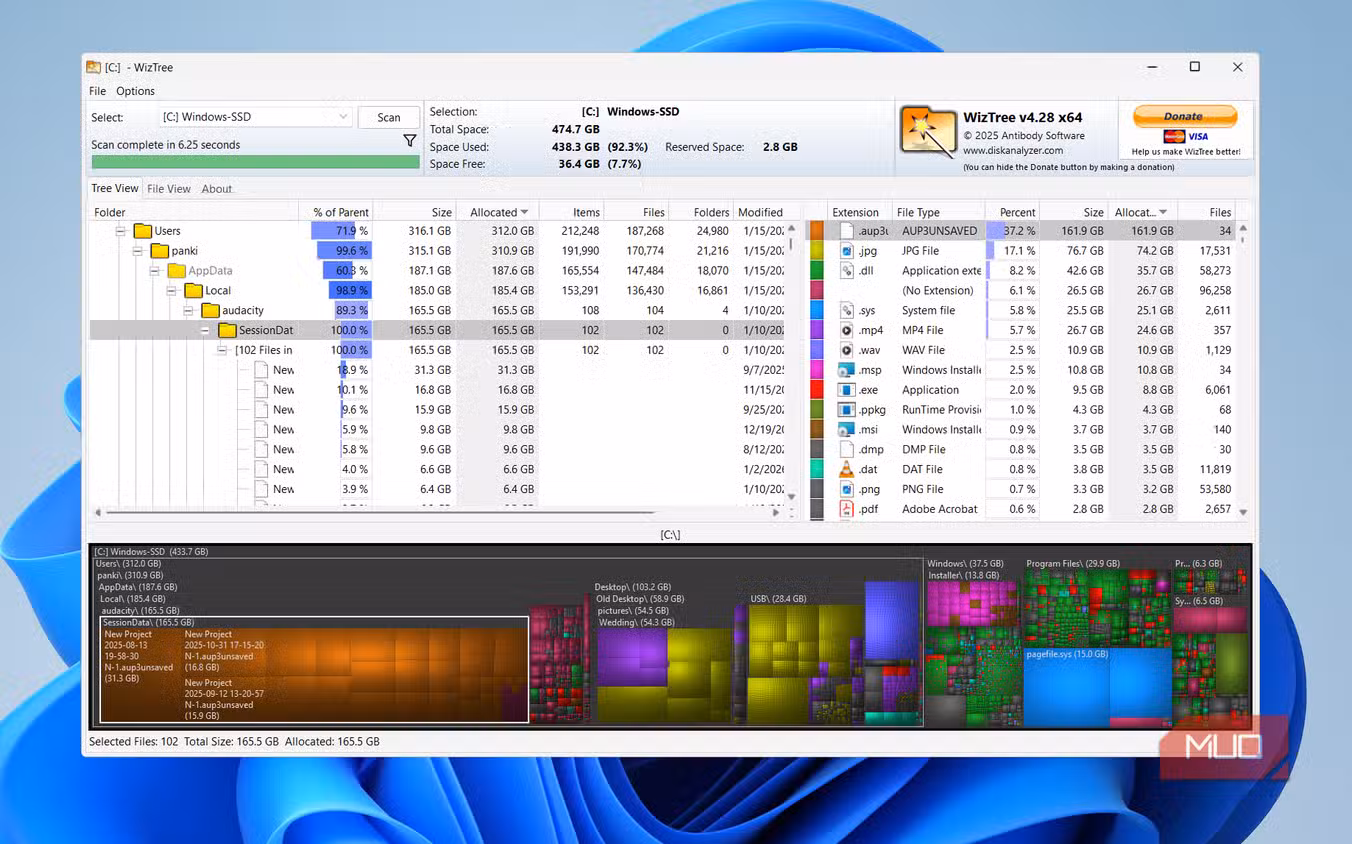This screenshot has height=844, width=1352.
Task: Click the .exe application icon
Action: pos(846,390)
